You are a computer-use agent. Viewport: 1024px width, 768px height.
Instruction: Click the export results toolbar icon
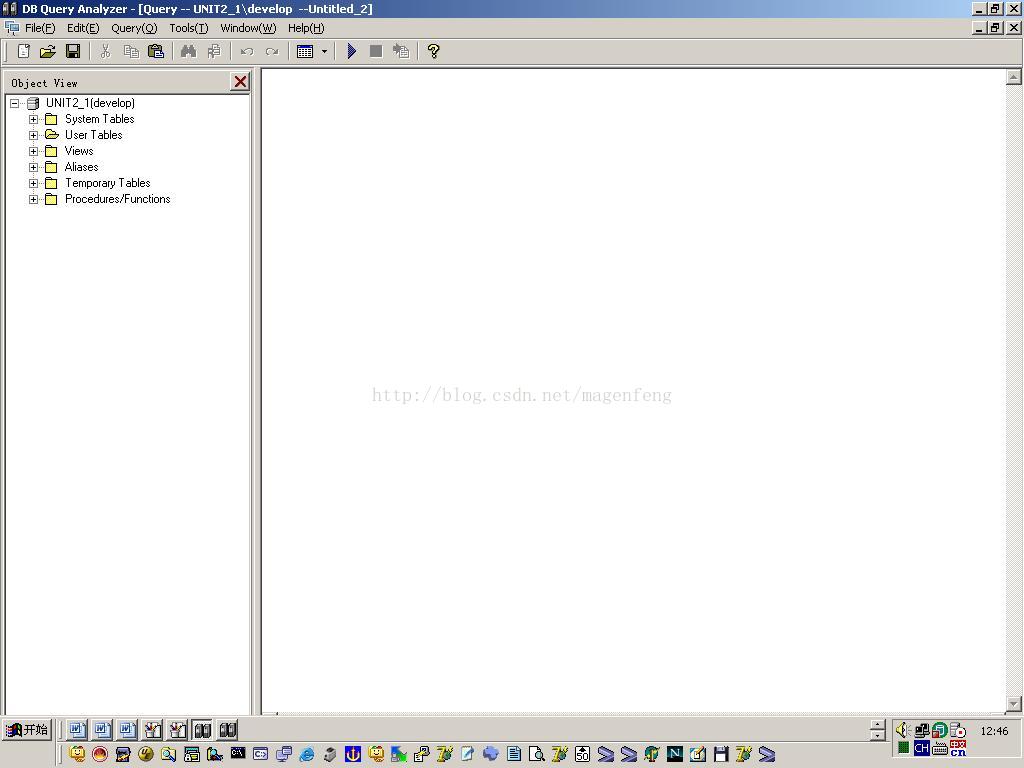tap(401, 51)
